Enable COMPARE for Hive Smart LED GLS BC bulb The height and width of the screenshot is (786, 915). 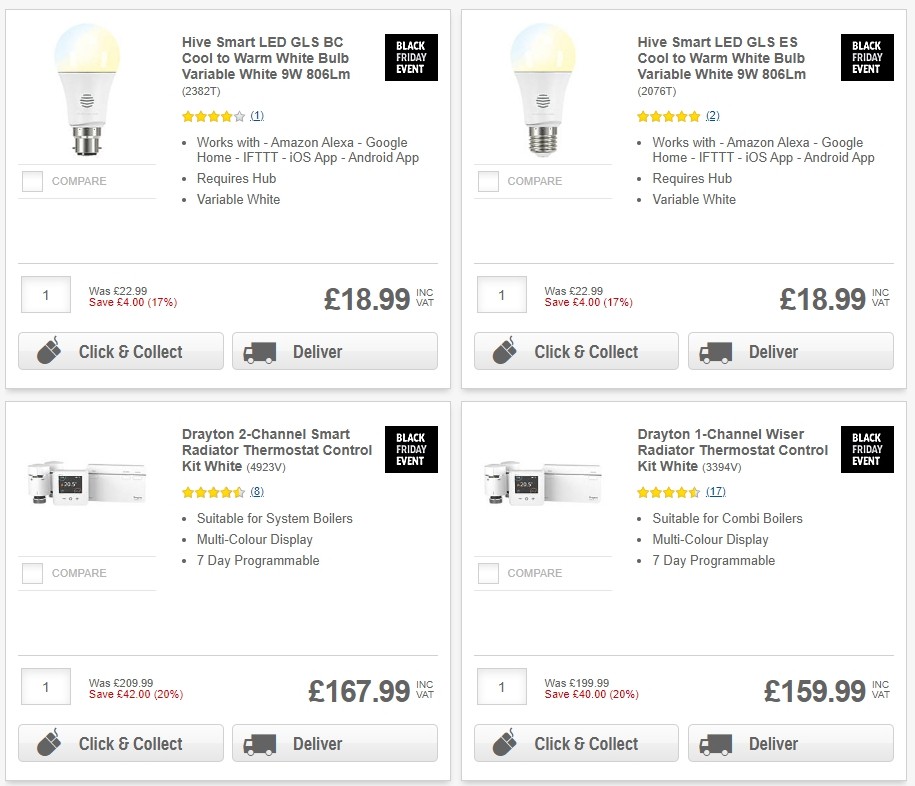point(32,181)
